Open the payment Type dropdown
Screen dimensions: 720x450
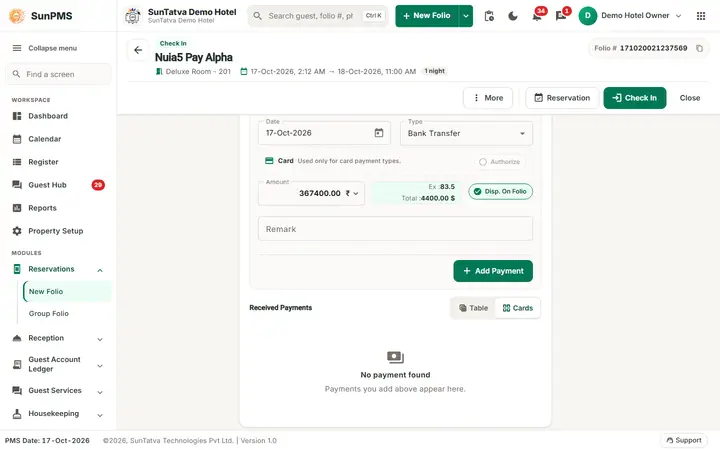466,133
